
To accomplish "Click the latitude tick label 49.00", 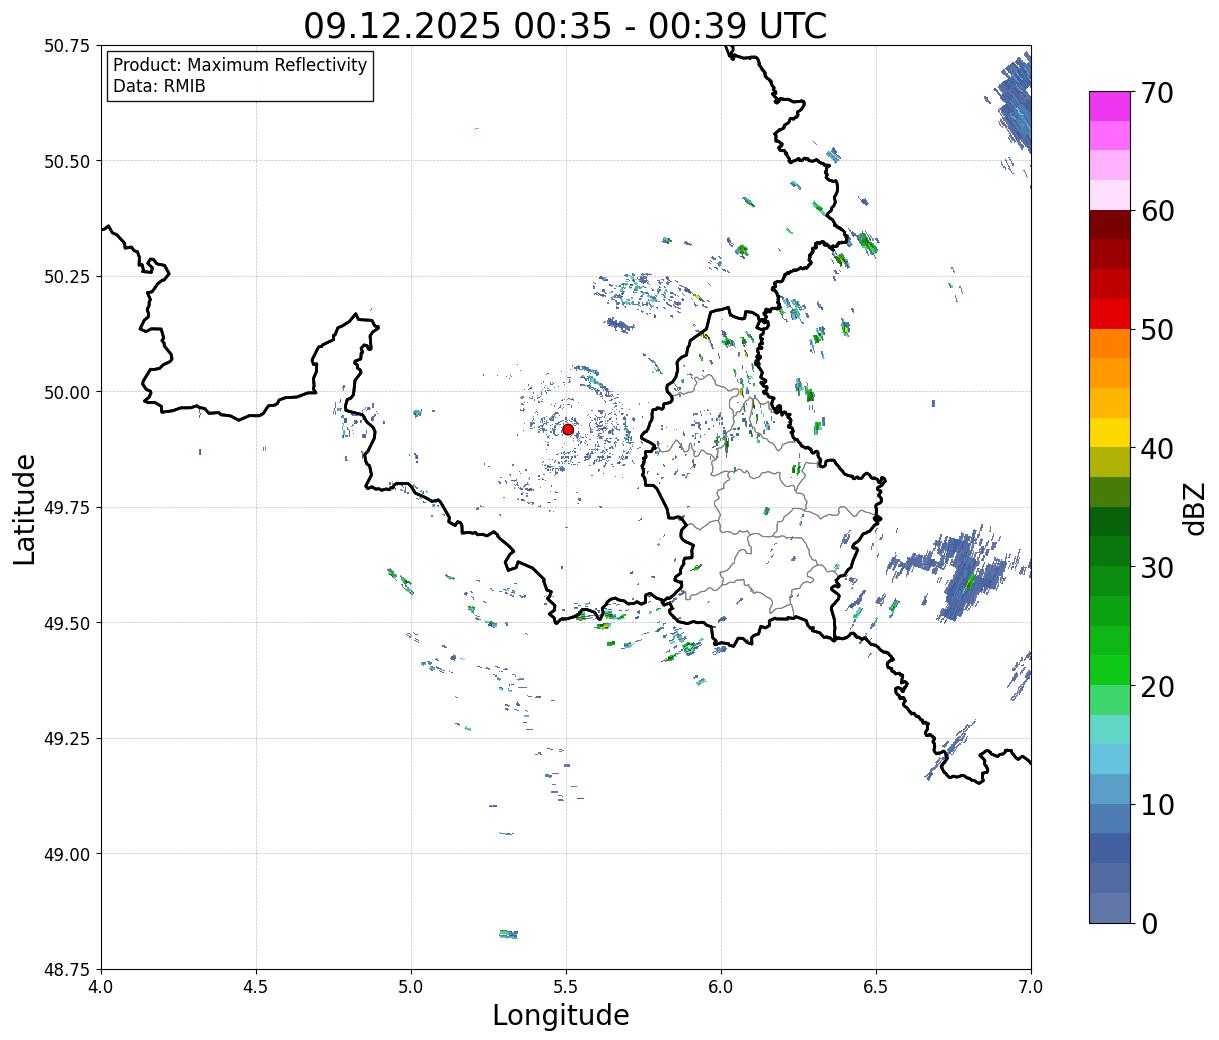I will (x=66, y=854).
